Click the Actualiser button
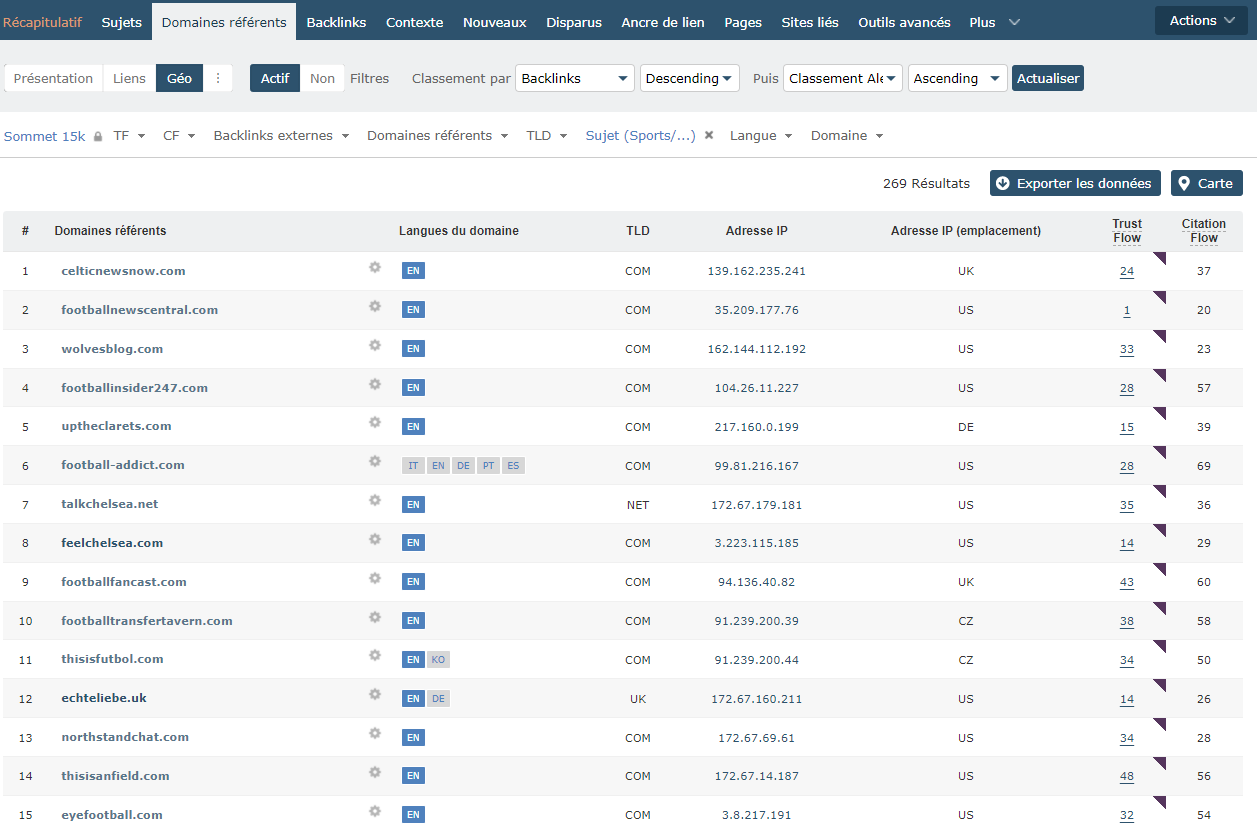Viewport: 1257px width, 828px height. (1047, 78)
